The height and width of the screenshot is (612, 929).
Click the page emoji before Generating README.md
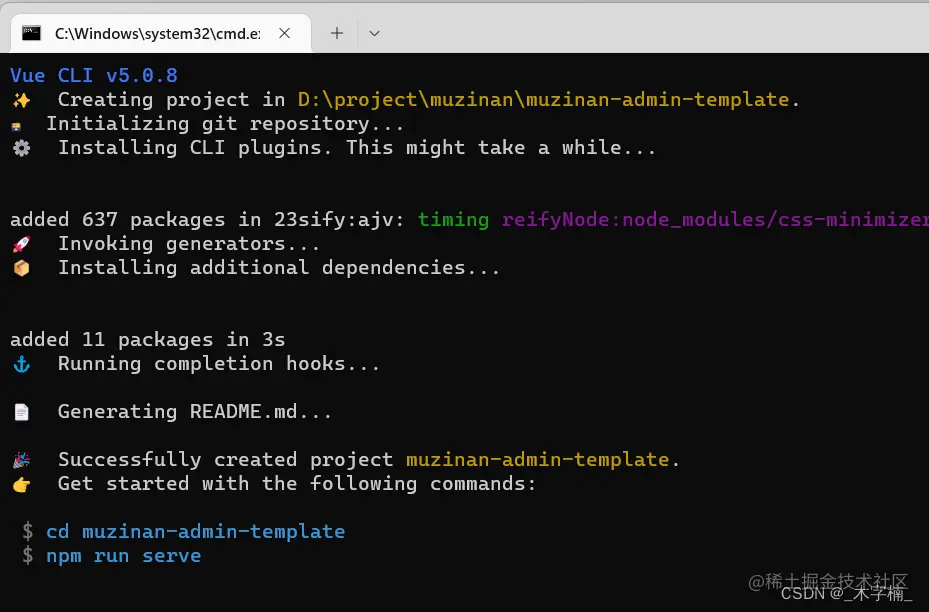[x=21, y=412]
